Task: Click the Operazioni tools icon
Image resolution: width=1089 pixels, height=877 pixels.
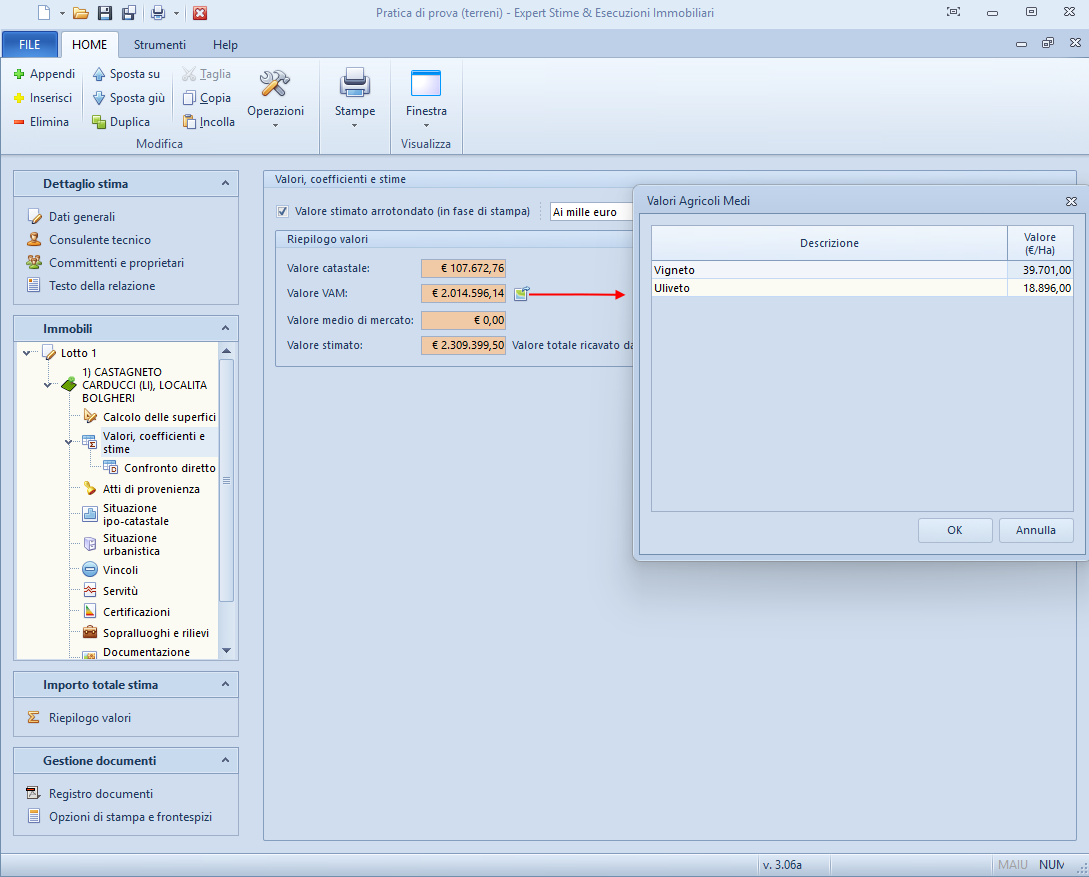Action: click(x=275, y=84)
